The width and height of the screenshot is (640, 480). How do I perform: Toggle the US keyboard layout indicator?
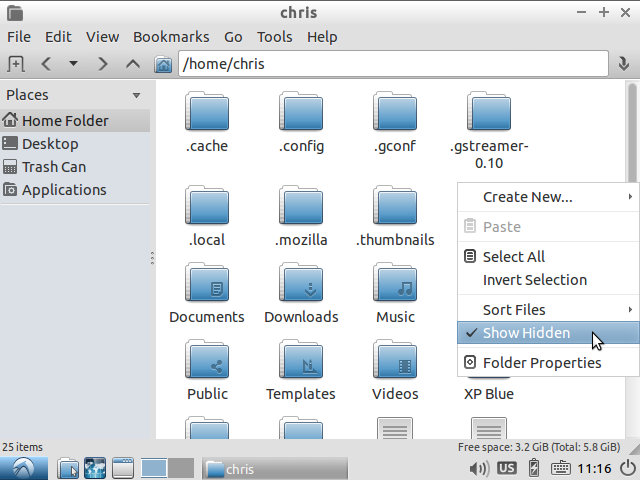point(507,468)
